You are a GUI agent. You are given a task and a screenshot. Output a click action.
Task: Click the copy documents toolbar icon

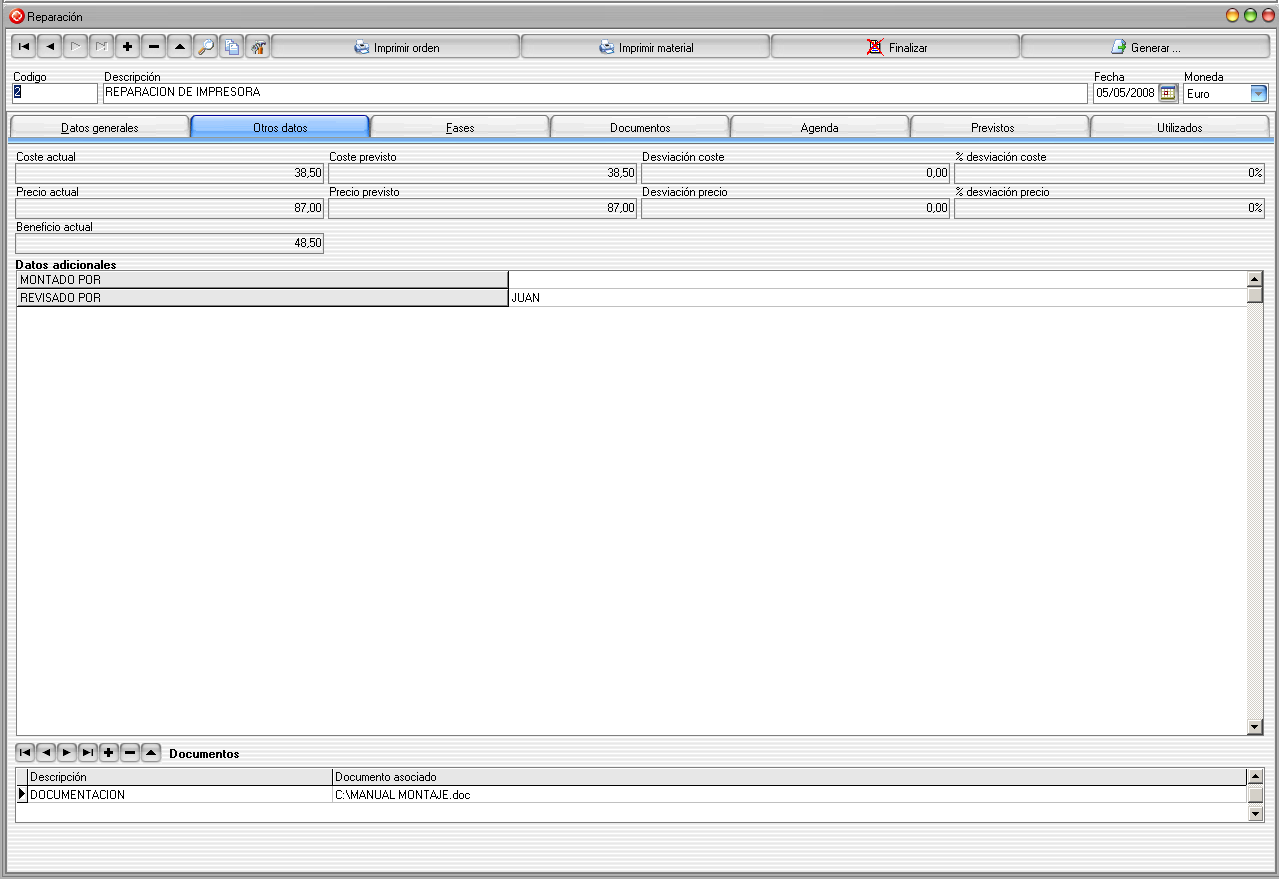[x=231, y=47]
